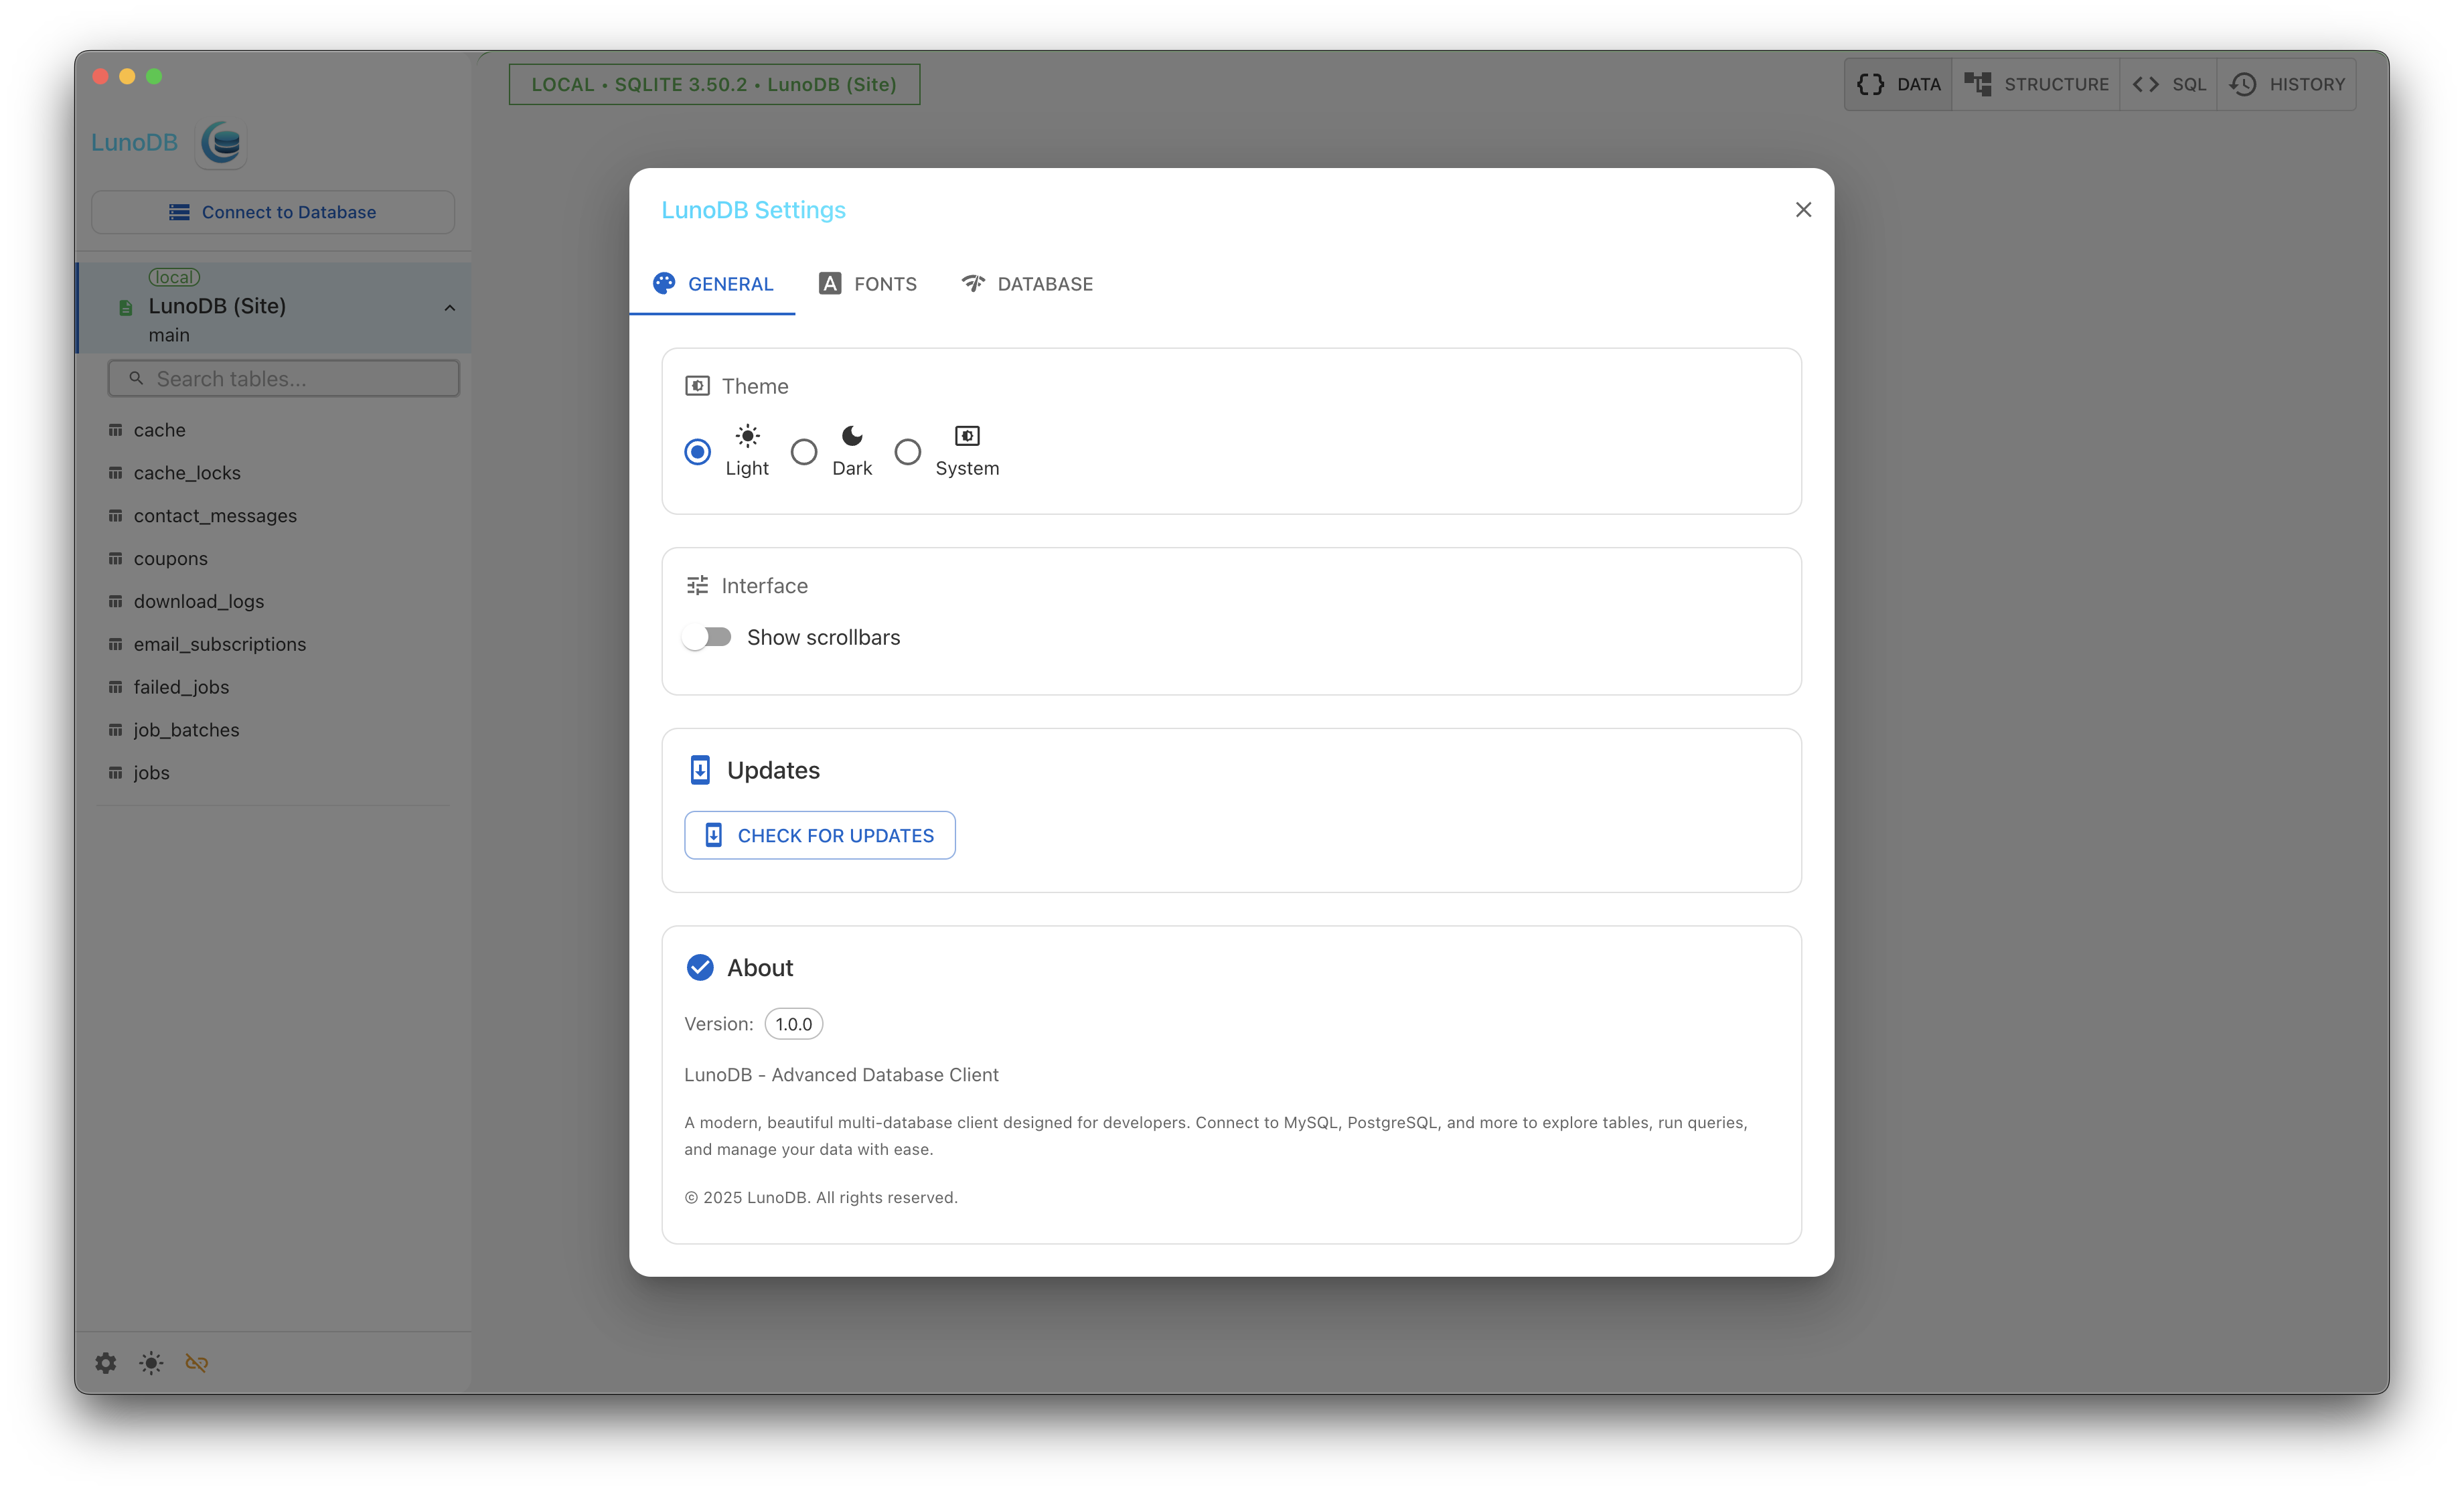The width and height of the screenshot is (2464, 1493).
Task: Switch to the Fonts tab
Action: point(868,284)
